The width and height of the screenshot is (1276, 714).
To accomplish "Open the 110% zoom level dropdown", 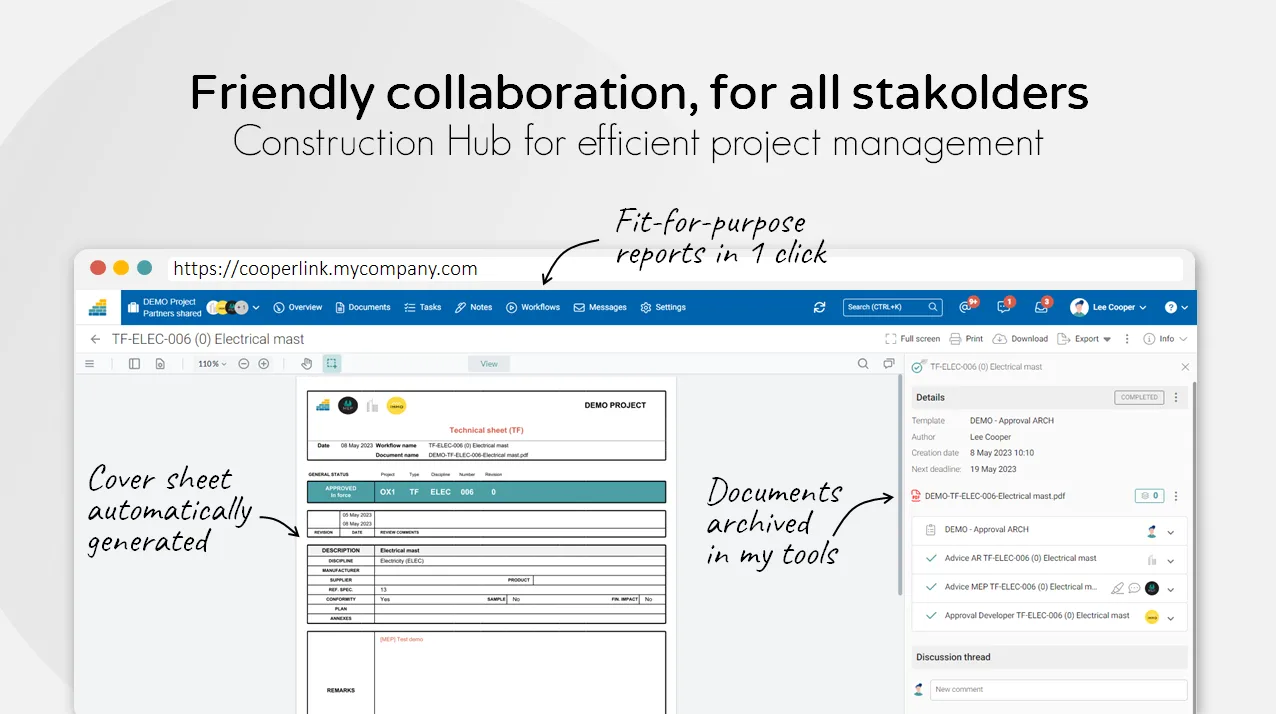I will 211,364.
